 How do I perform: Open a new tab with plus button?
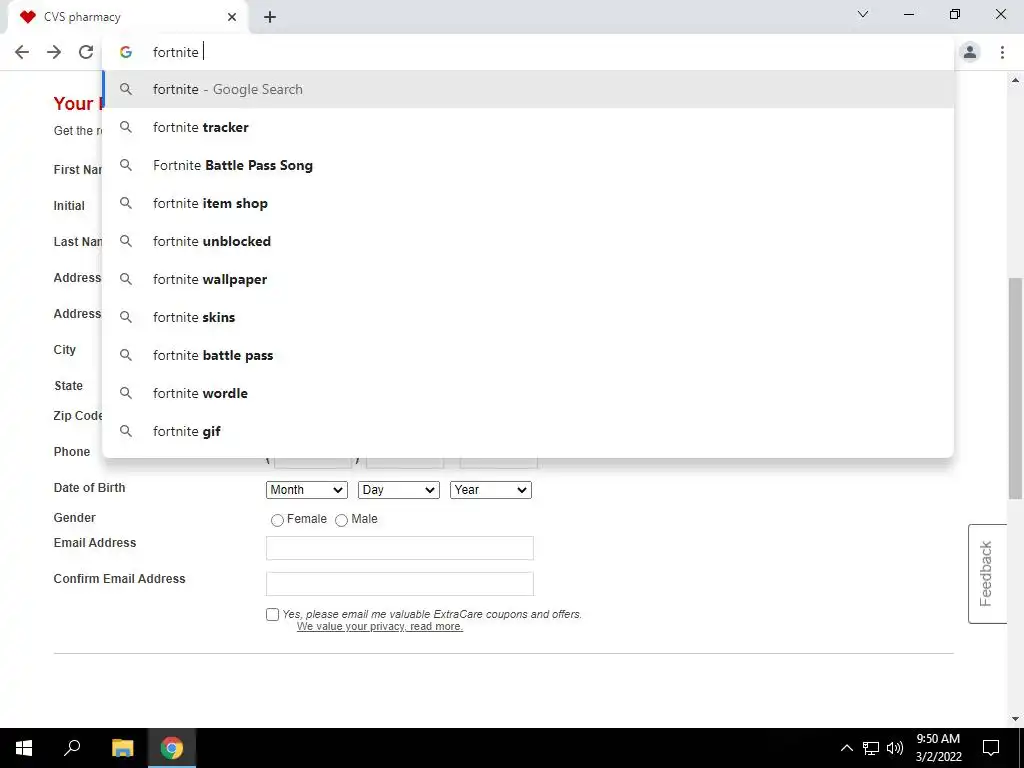pyautogui.click(x=270, y=17)
